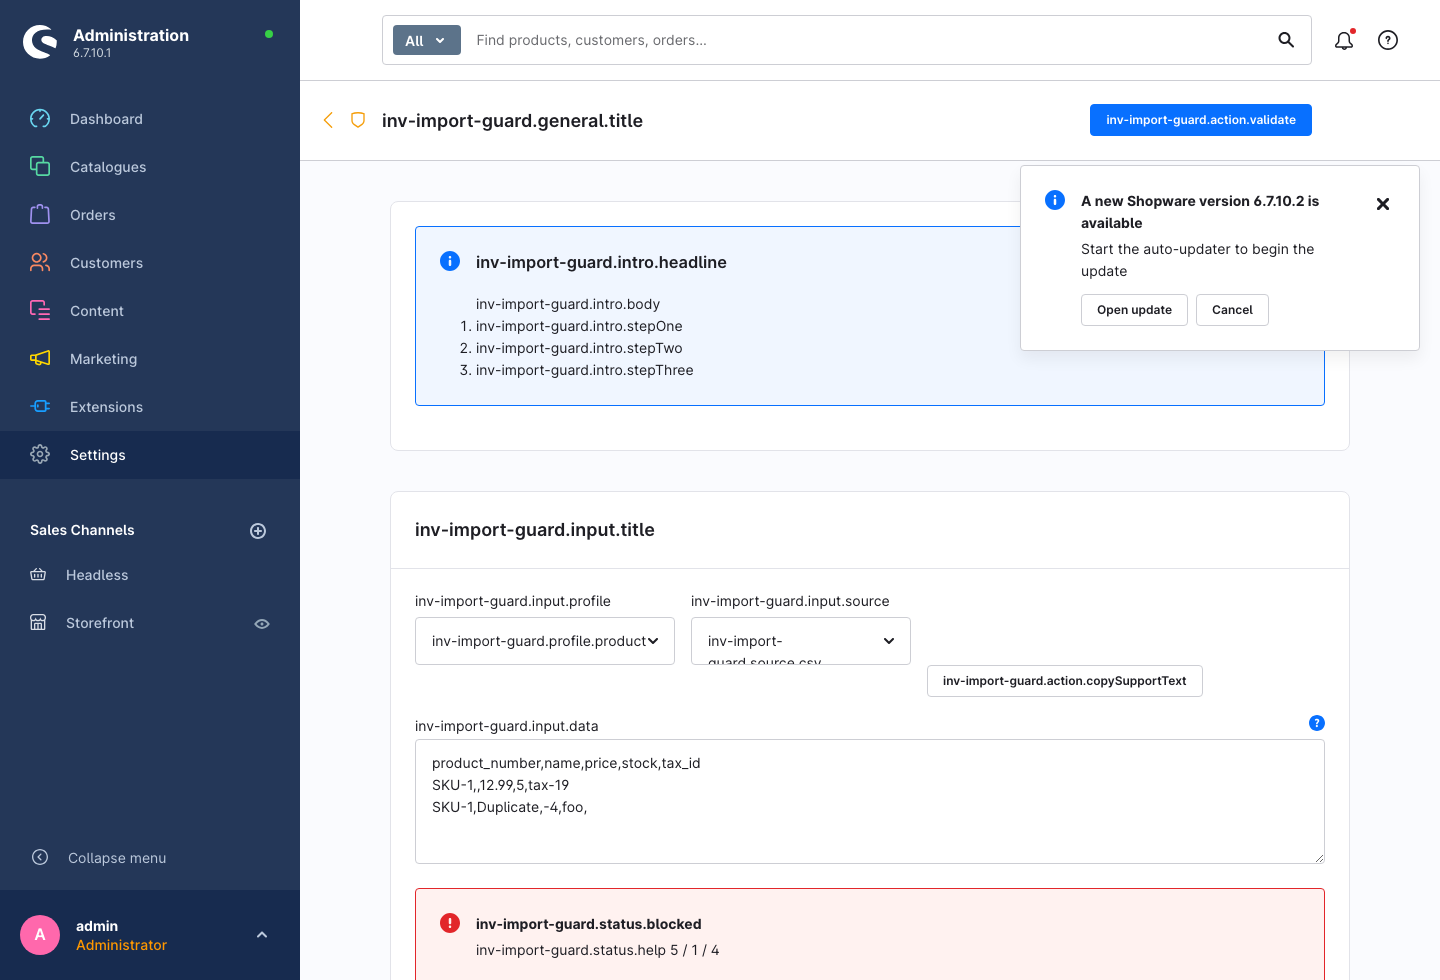
Task: Dismiss the update notification with X
Action: tap(1383, 204)
